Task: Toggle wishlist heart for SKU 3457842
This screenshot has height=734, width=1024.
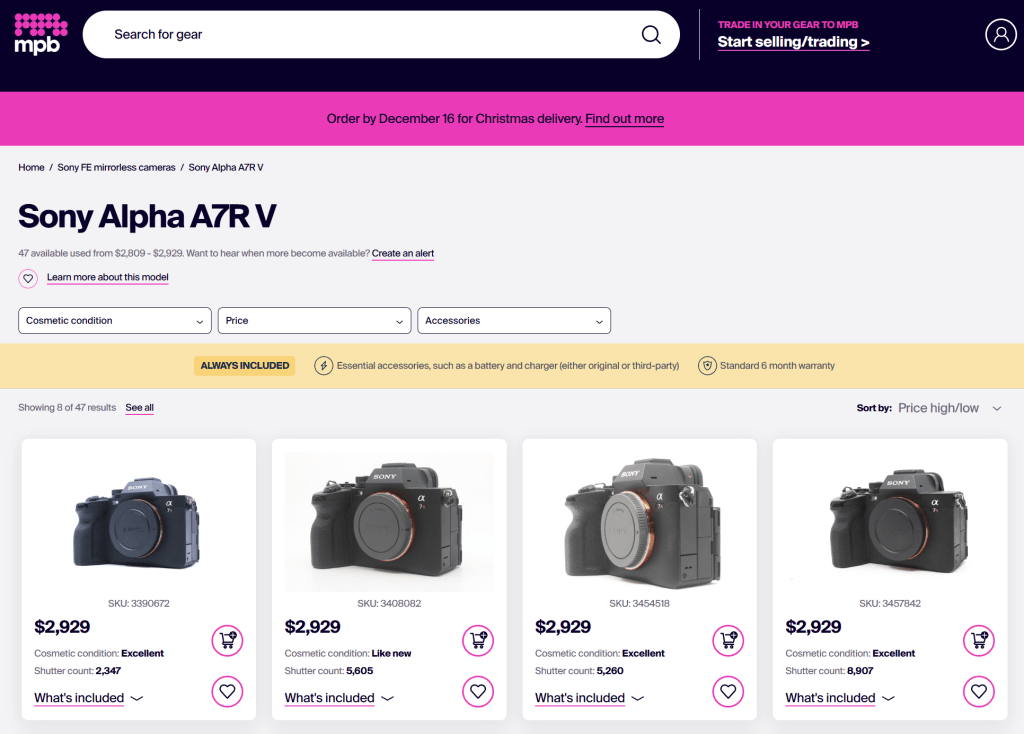Action: coord(979,691)
